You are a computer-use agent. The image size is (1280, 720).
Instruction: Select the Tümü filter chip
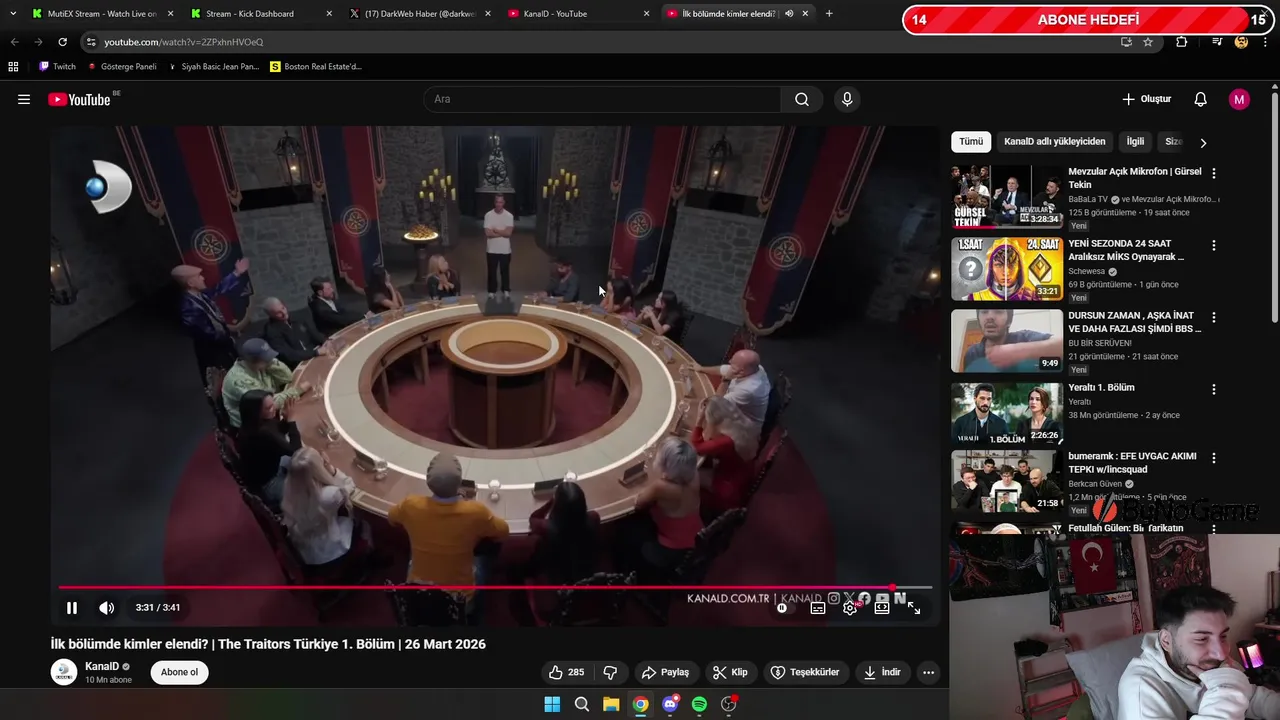click(971, 142)
